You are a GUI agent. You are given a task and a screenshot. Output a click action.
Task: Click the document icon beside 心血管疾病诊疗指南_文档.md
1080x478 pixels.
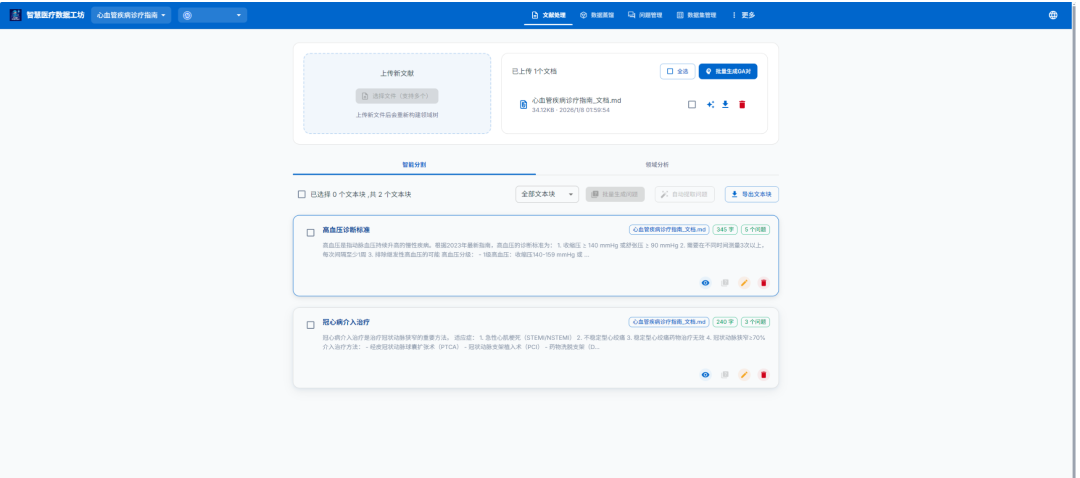[x=523, y=105]
